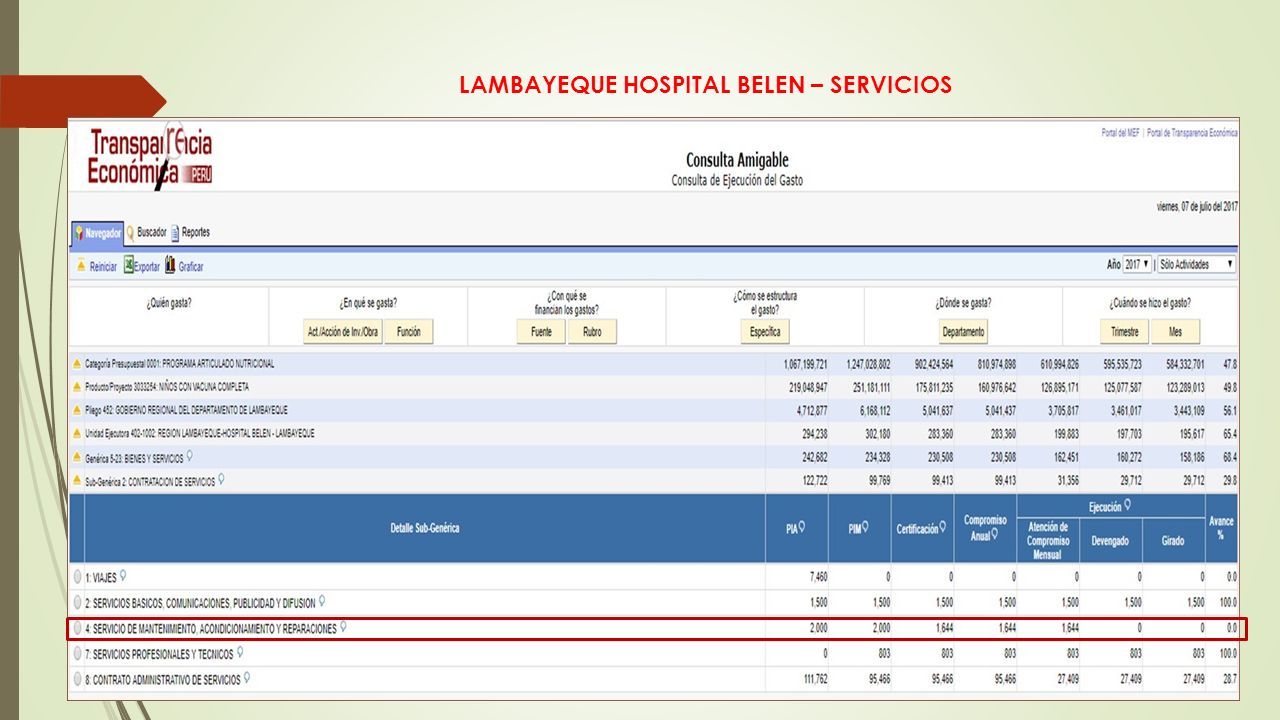Viewport: 1280px width, 720px height.
Task: Click the Específica button
Action: pyautogui.click(x=765, y=332)
